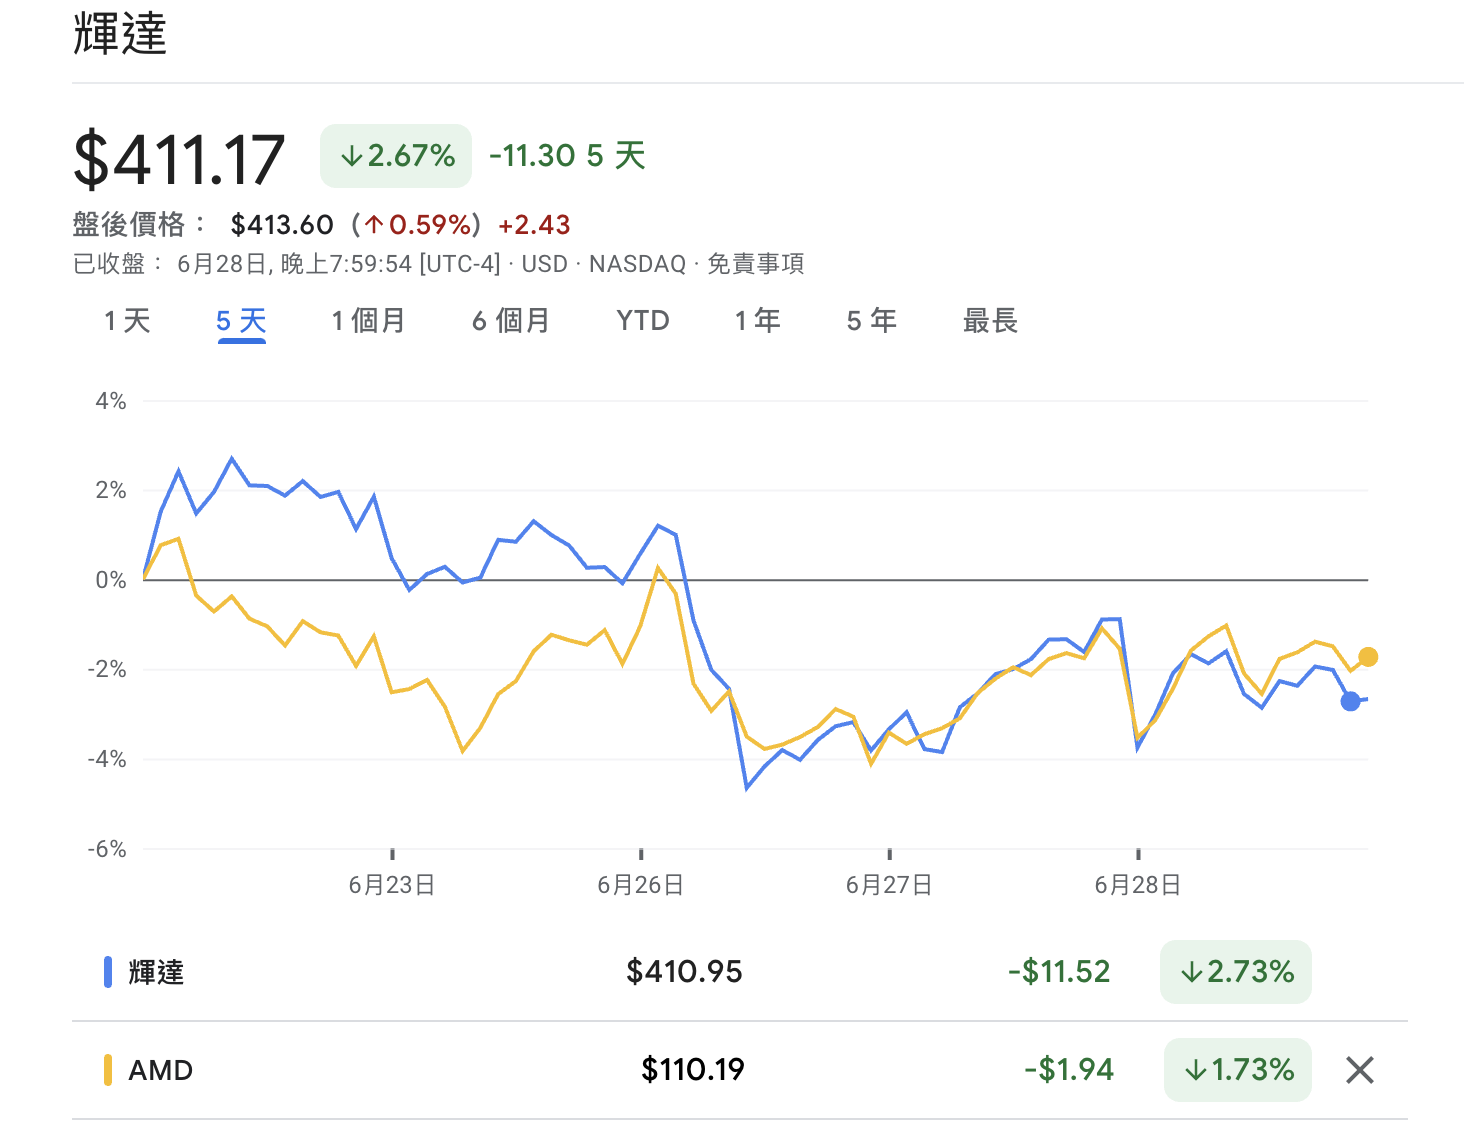Click the +2.43 after-hours change value

pos(534,225)
